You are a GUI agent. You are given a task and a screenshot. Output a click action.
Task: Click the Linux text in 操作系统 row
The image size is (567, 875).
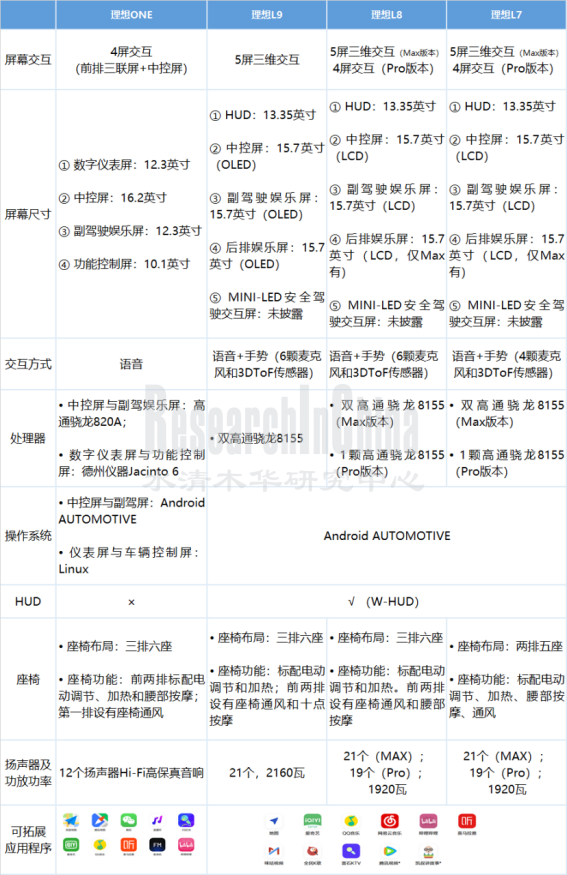coord(74,569)
